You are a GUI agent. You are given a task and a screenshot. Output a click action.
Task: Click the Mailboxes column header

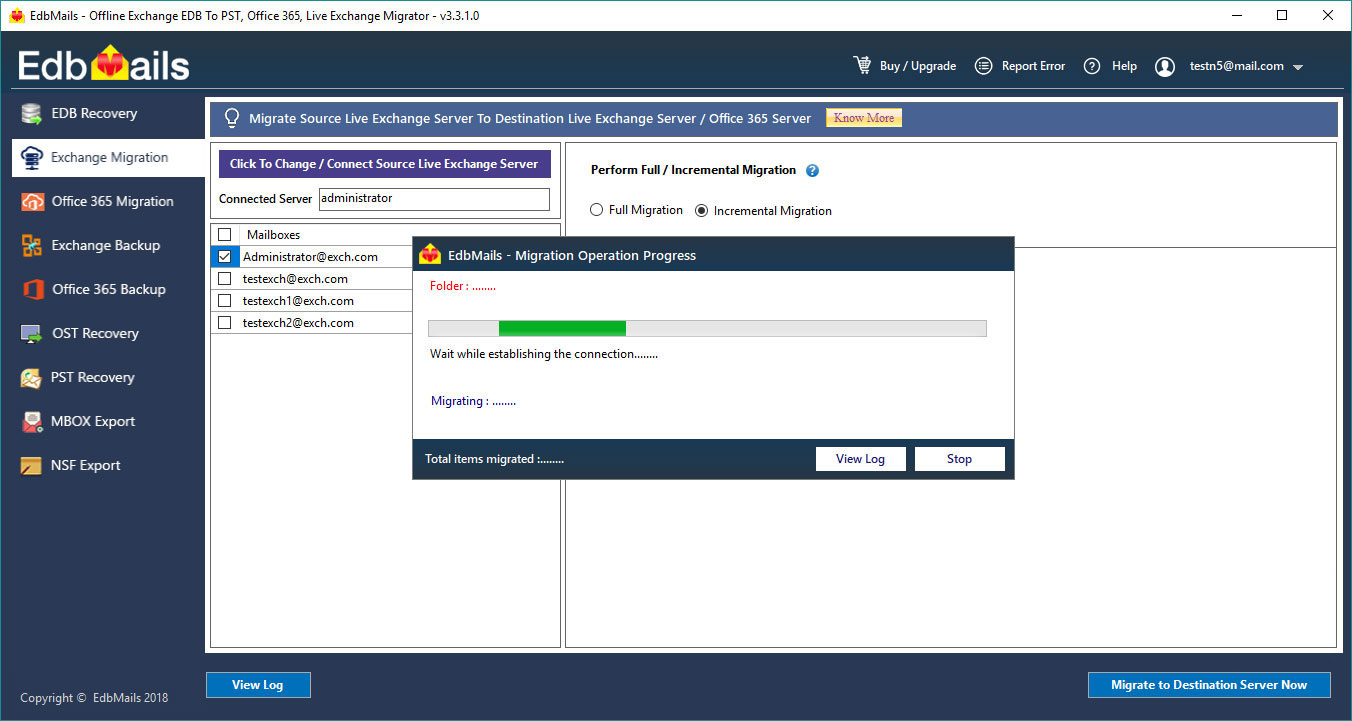[273, 235]
